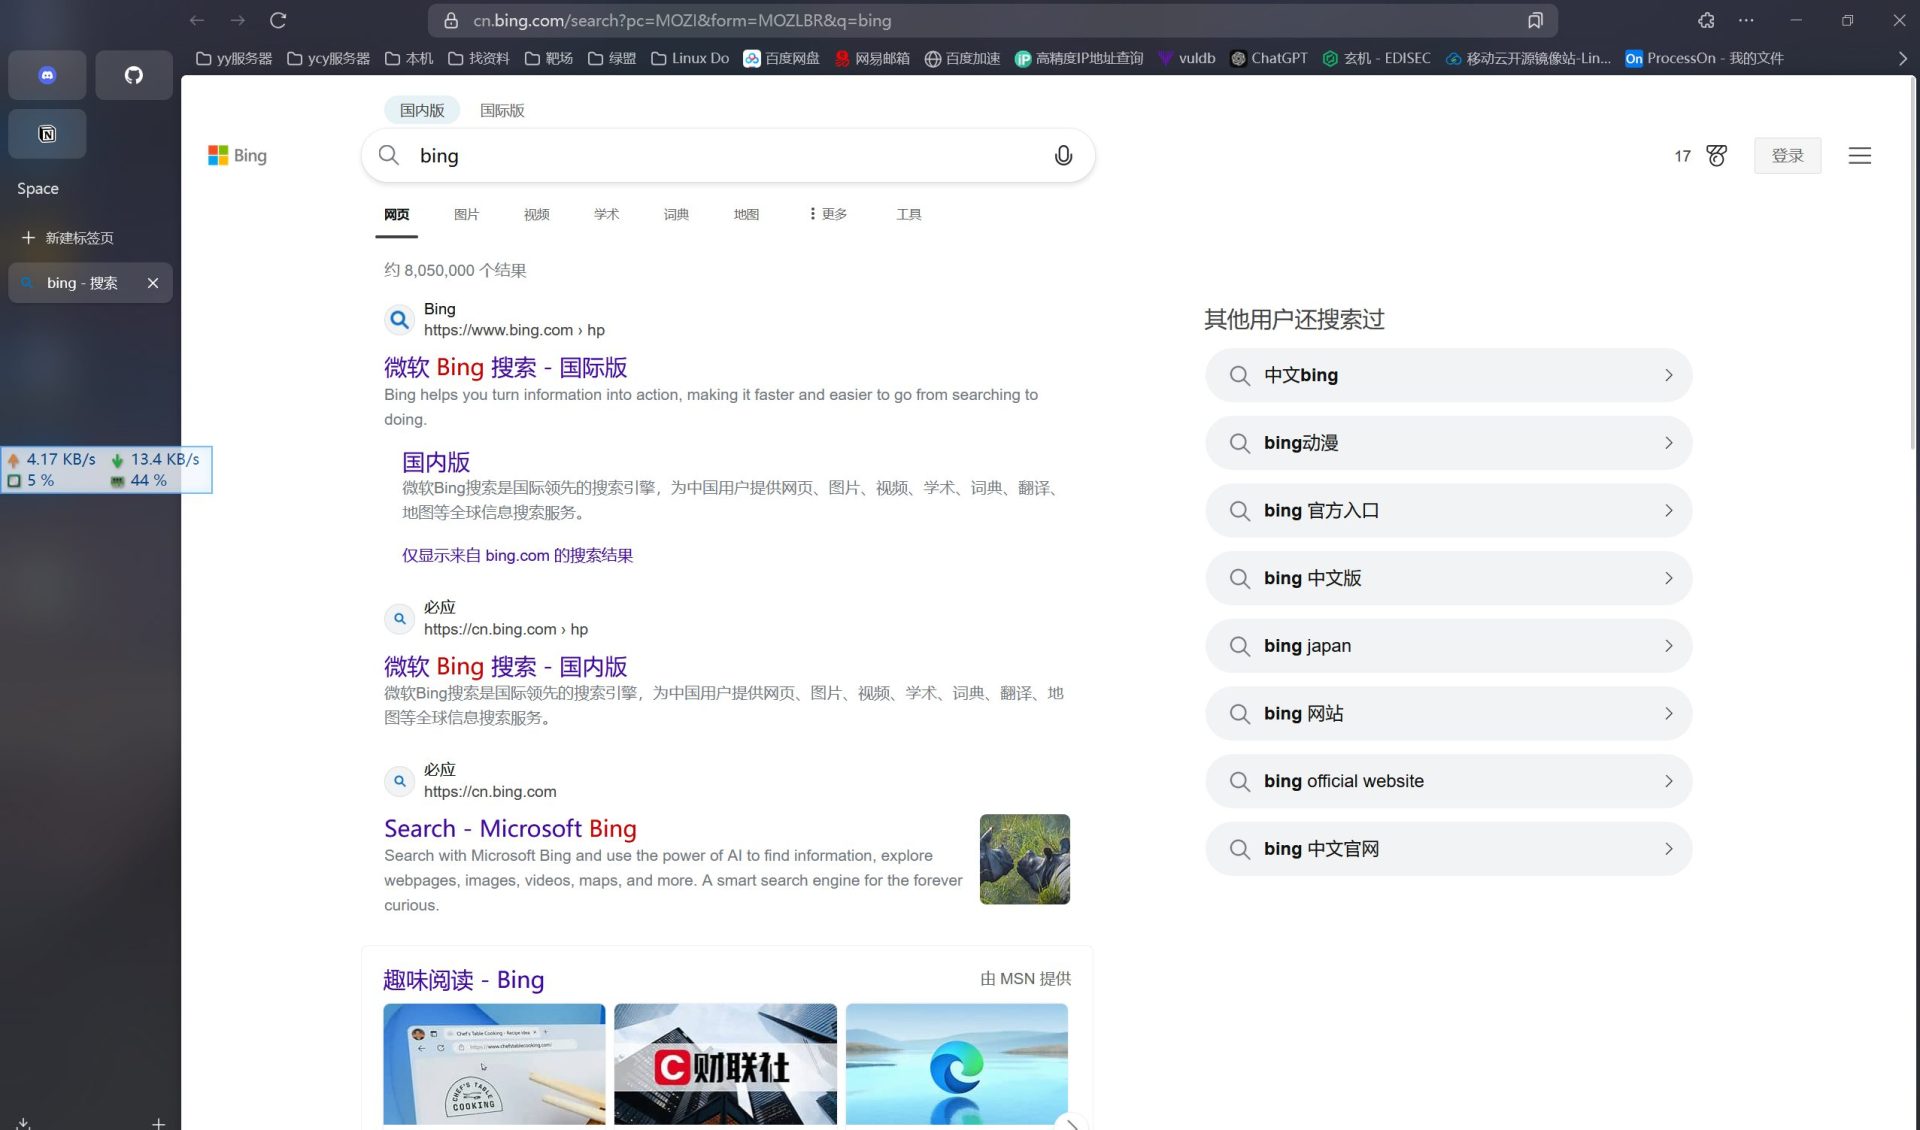The width and height of the screenshot is (1920, 1130).
Task: Open the Bing hamburger menu
Action: 1859,155
